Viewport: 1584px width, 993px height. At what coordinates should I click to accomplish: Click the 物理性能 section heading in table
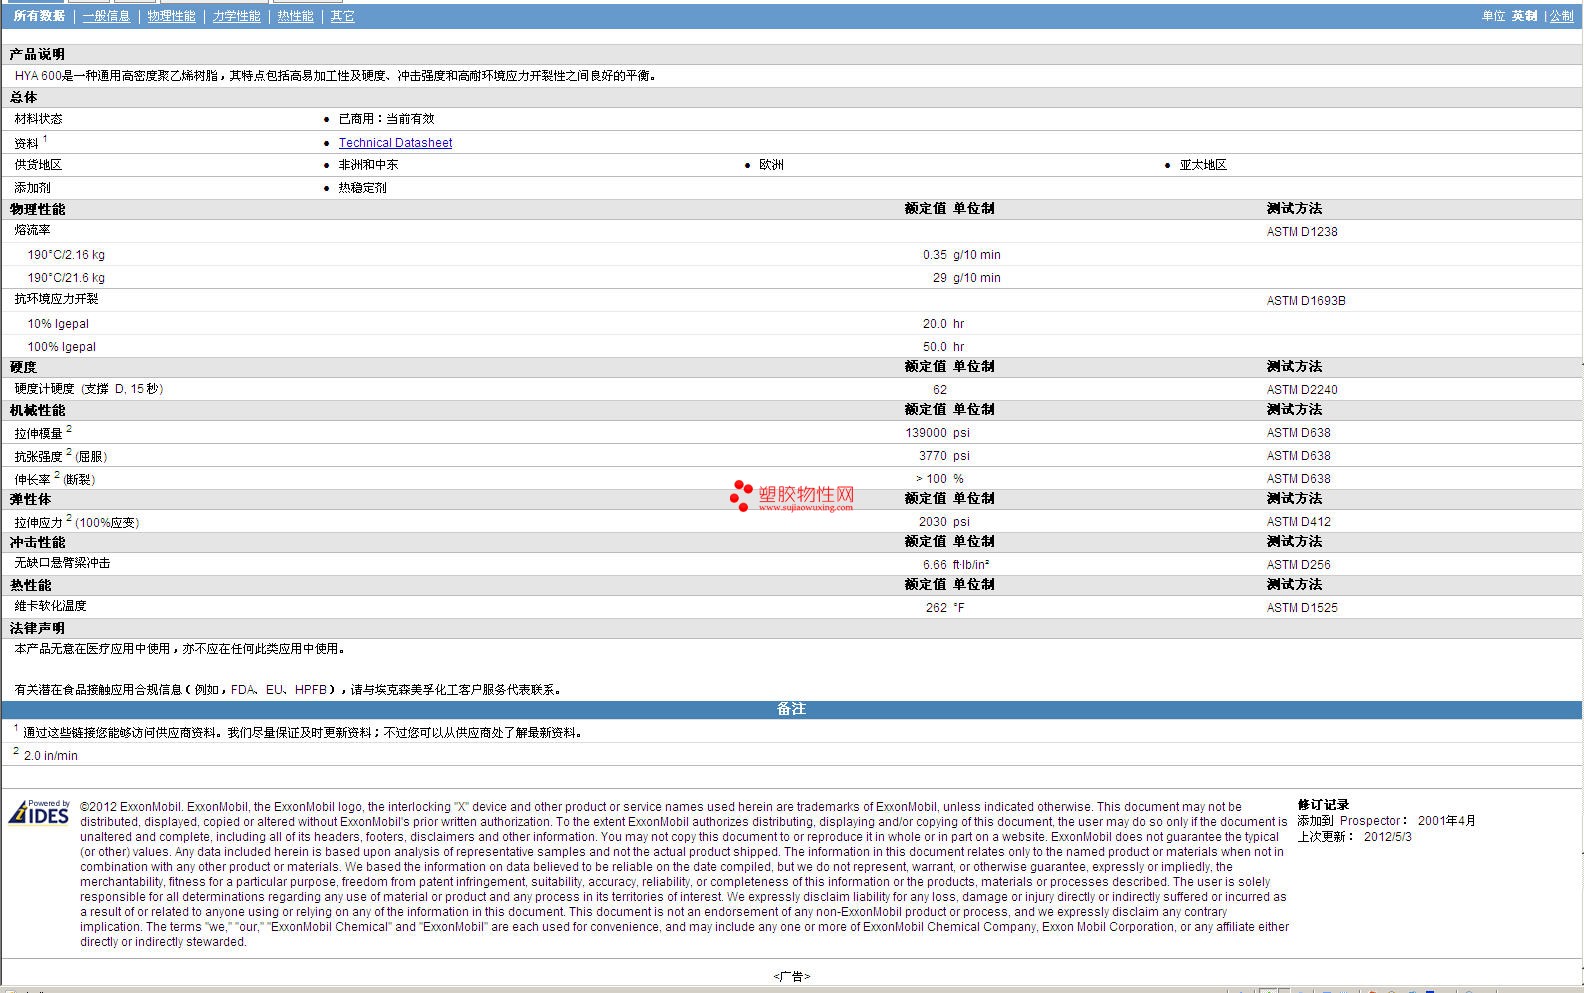pos(37,209)
